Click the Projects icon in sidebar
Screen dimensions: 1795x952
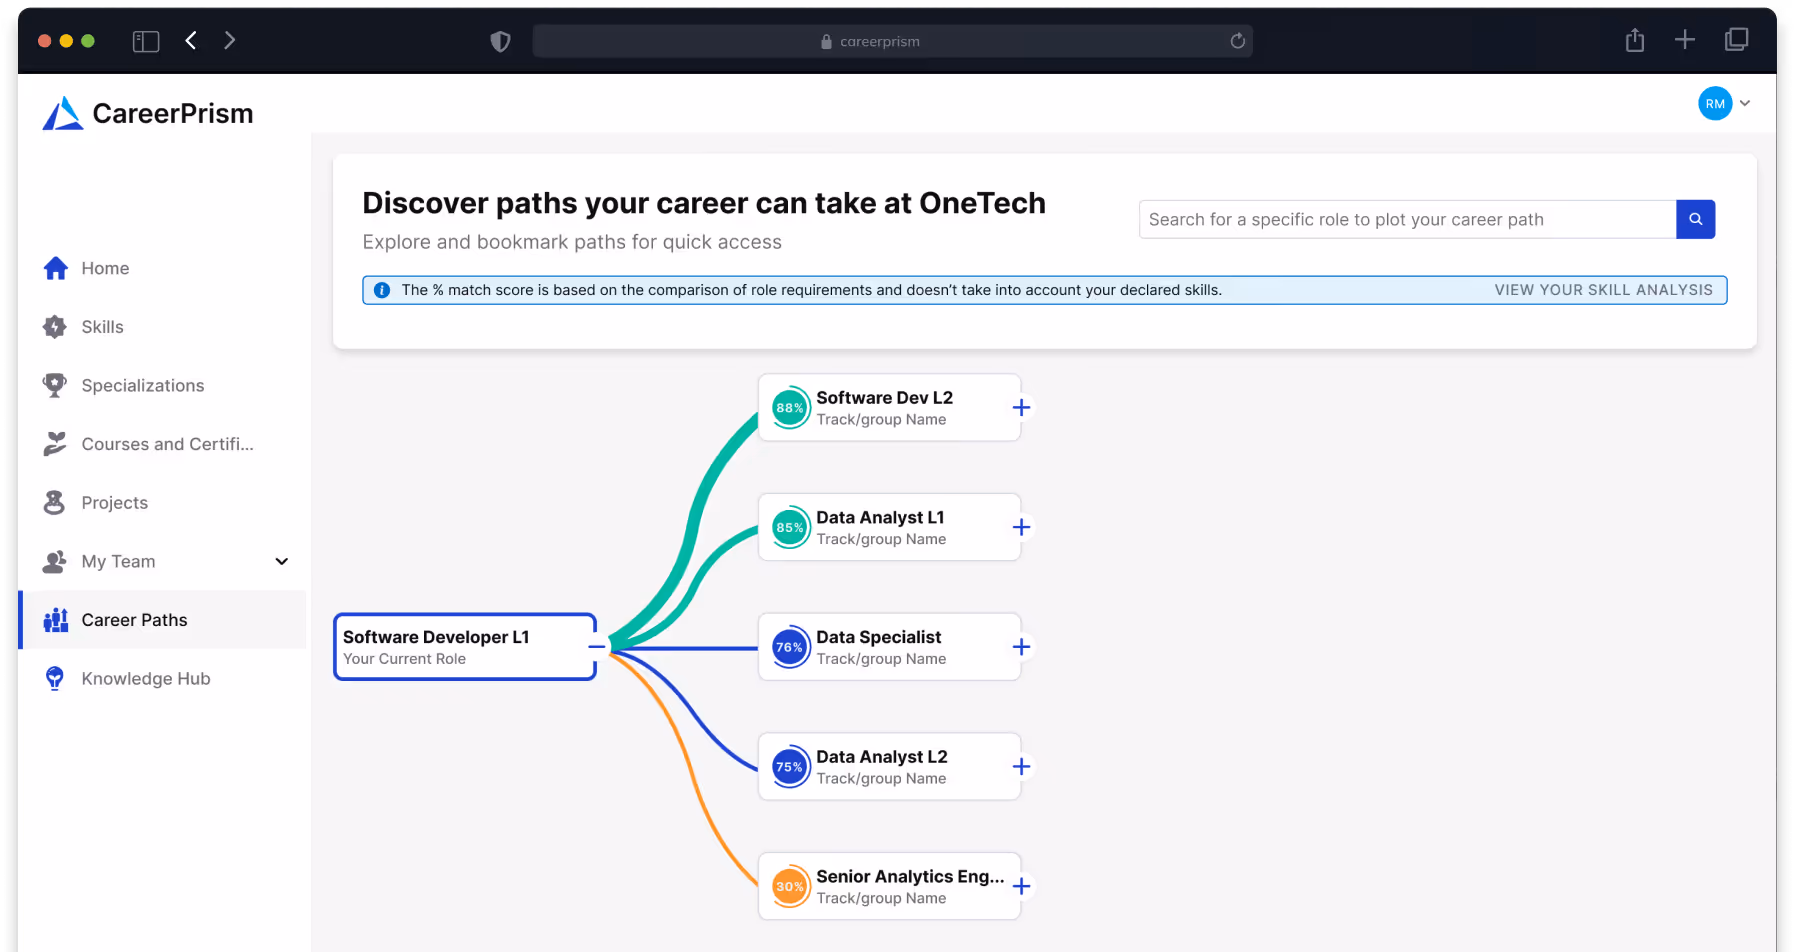55,502
